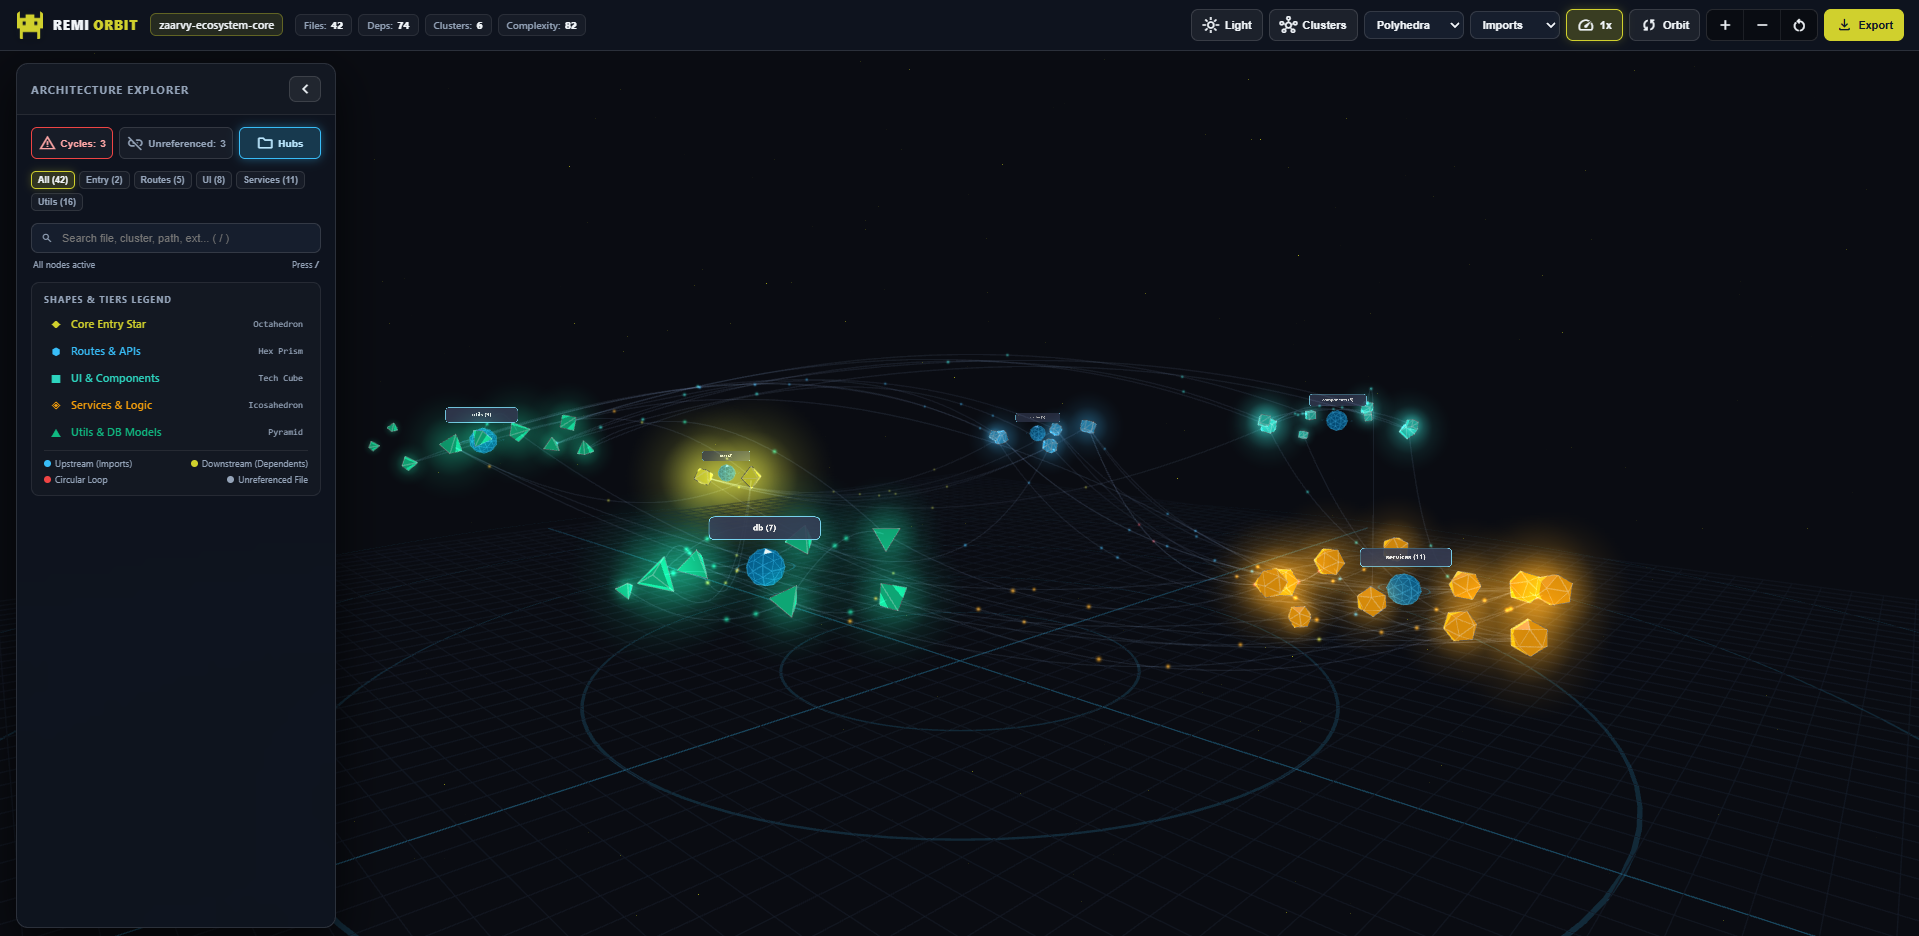Screen dimensions: 1919x936
Task: Click the Downstream (Dependents) legend item
Action: [x=249, y=464]
